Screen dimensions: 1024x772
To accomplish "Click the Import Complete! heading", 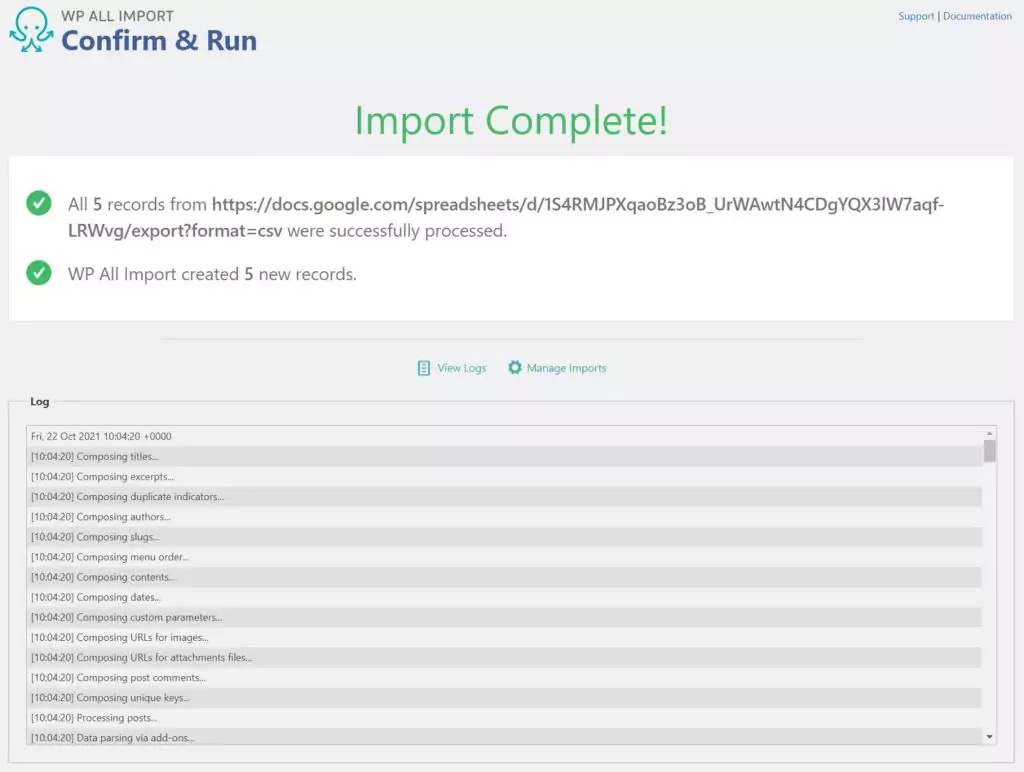I will pos(511,121).
